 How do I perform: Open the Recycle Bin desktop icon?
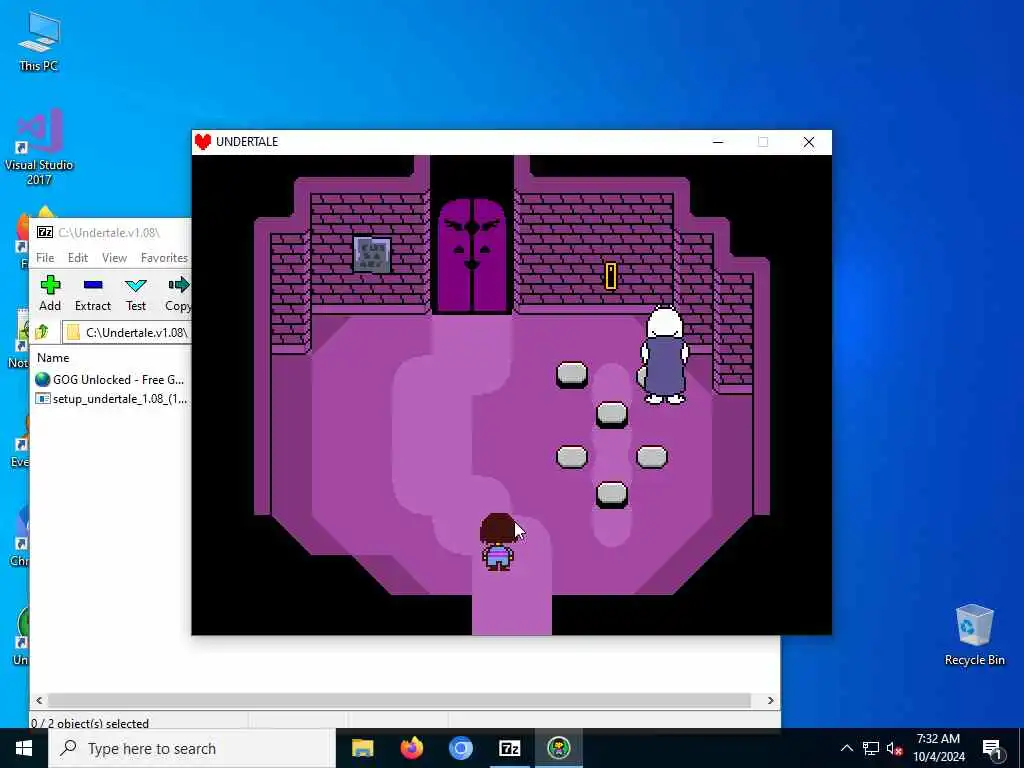pos(974,635)
